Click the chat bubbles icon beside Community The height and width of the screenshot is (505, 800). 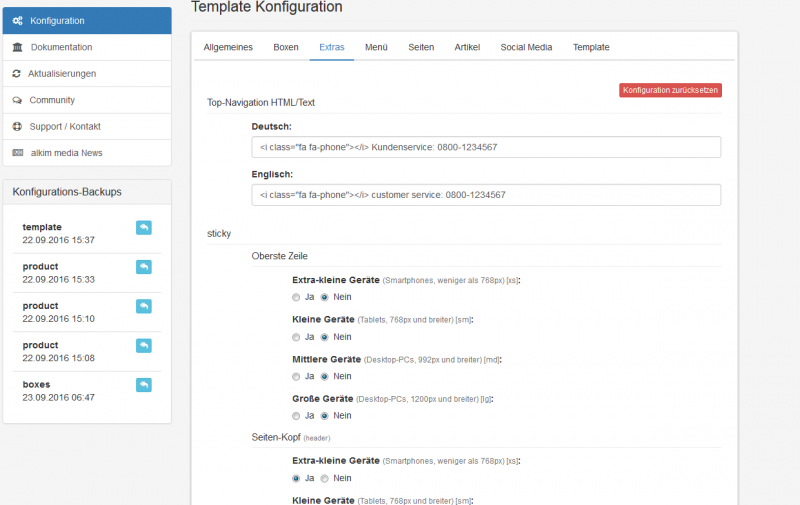17,100
